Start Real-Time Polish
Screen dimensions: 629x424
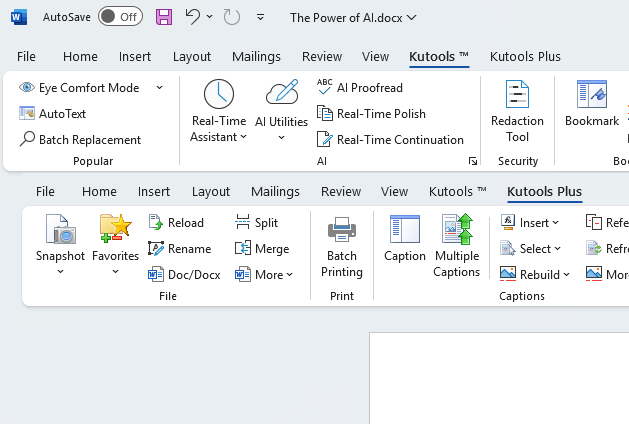pos(371,114)
